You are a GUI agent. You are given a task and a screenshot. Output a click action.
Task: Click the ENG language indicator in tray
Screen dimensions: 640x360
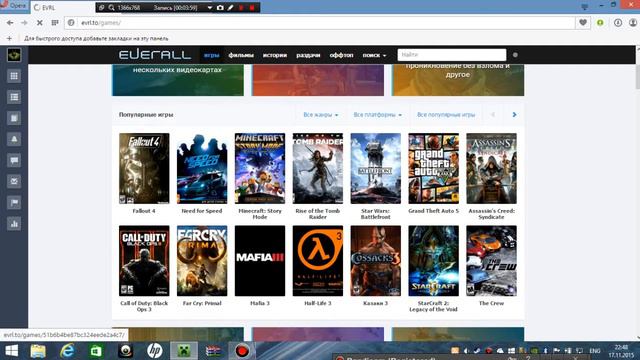pyautogui.click(x=595, y=351)
